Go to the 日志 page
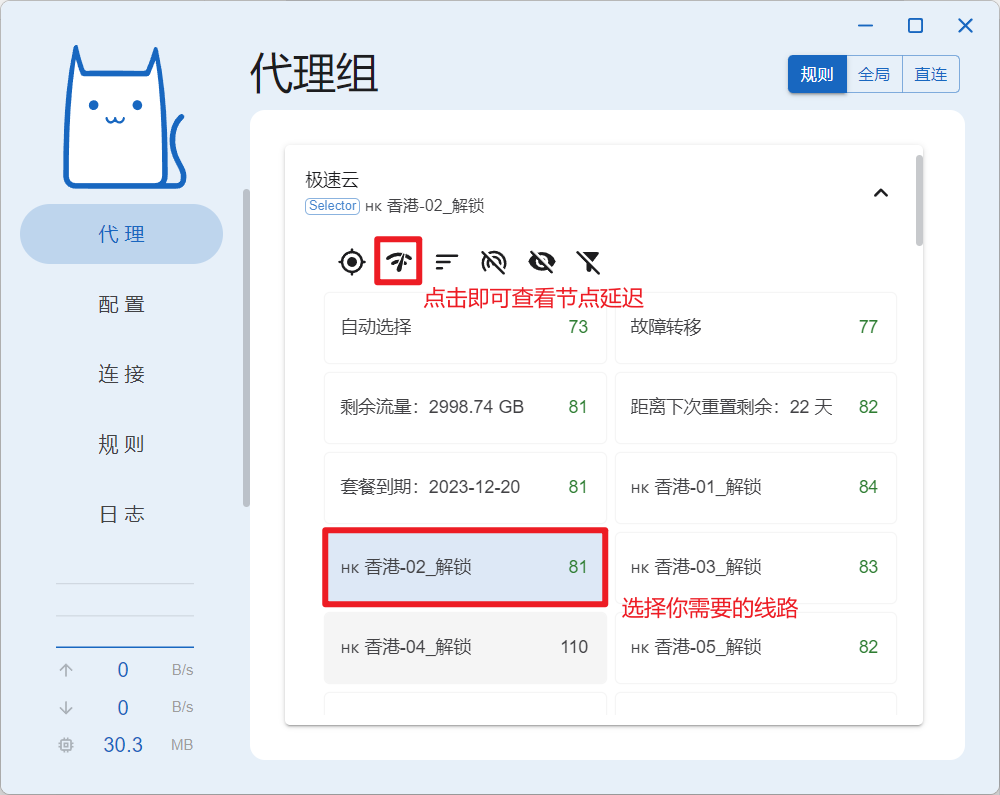1000x795 pixels. pyautogui.click(x=122, y=514)
